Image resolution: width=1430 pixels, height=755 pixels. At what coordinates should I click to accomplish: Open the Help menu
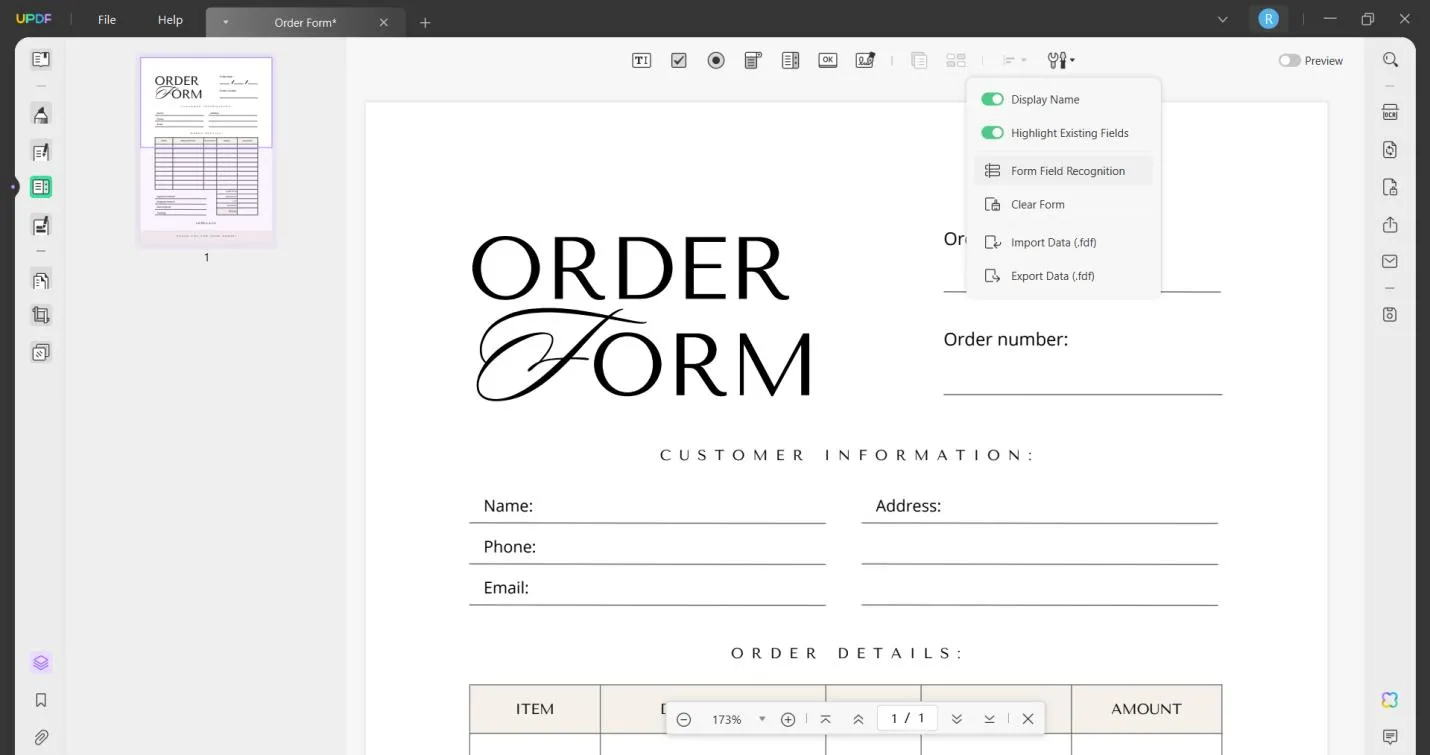tap(171, 20)
